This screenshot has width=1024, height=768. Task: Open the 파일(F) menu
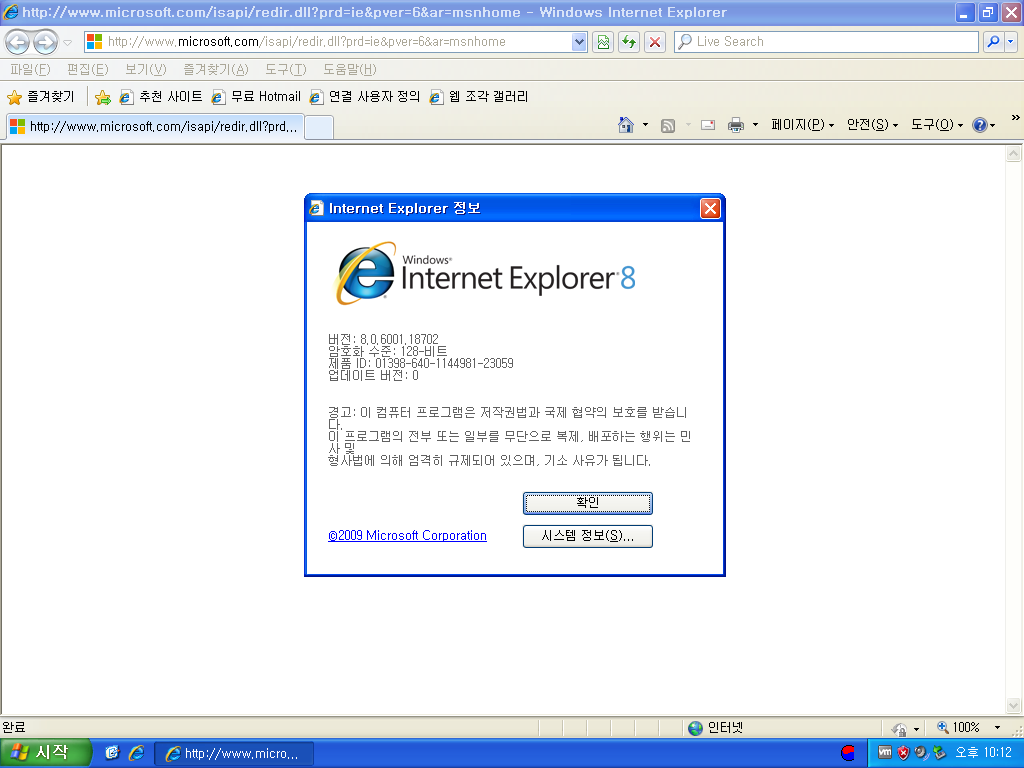(30, 69)
